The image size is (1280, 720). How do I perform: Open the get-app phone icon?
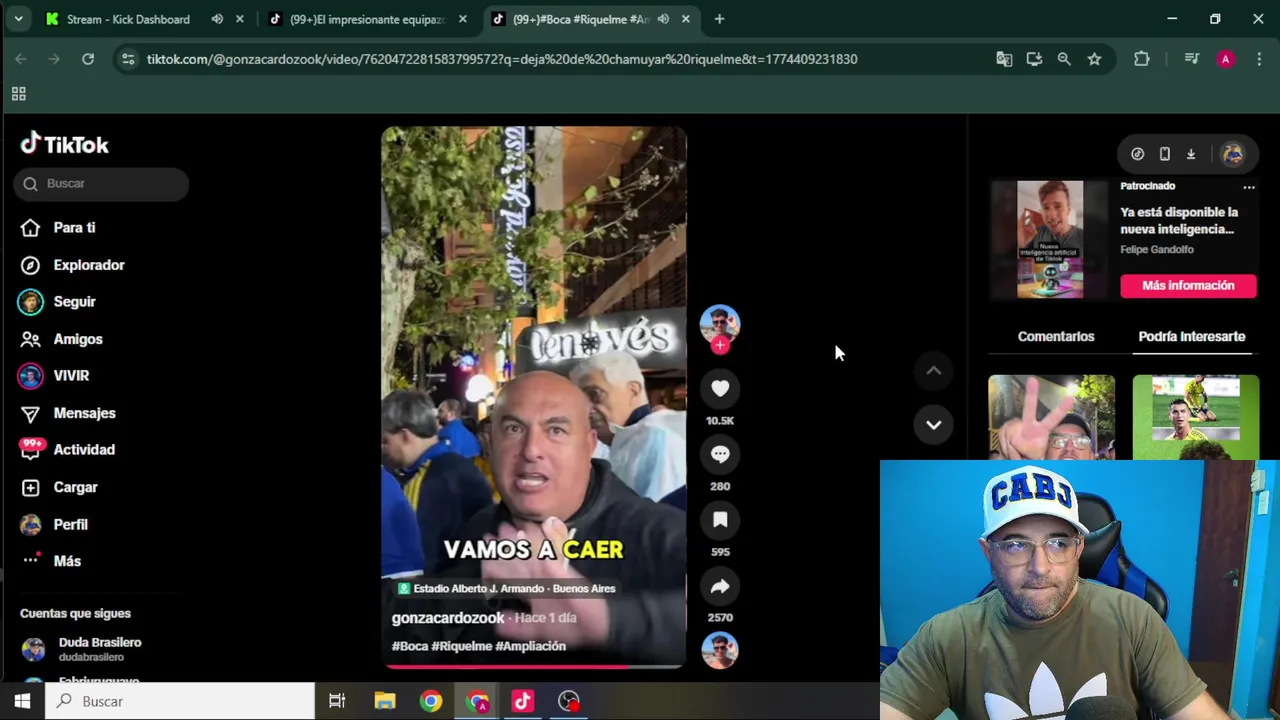pyautogui.click(x=1164, y=154)
